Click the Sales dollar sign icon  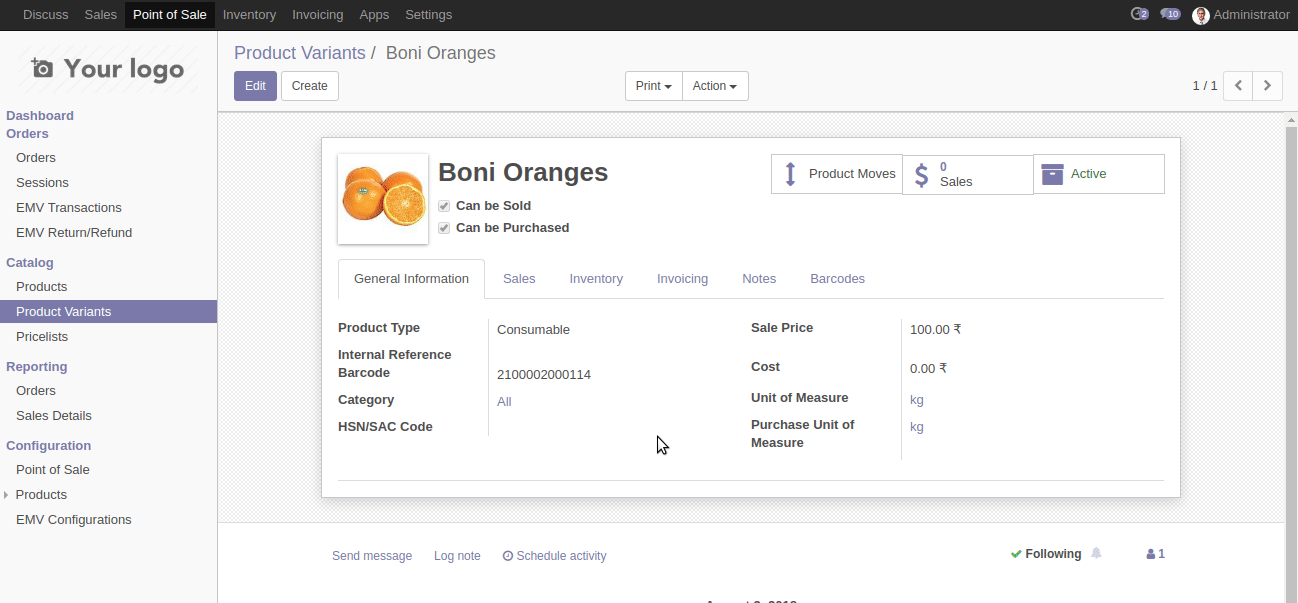coord(922,175)
